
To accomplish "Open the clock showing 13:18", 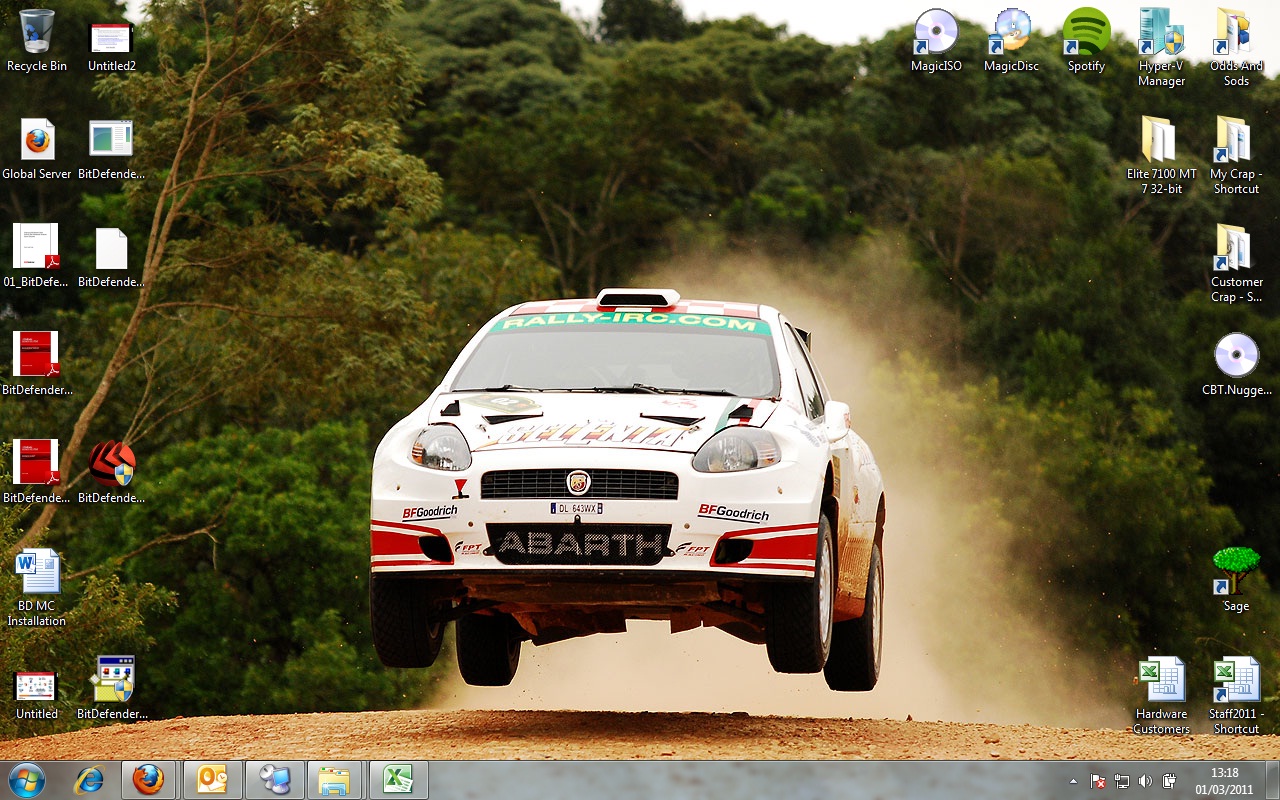I will click(1224, 781).
